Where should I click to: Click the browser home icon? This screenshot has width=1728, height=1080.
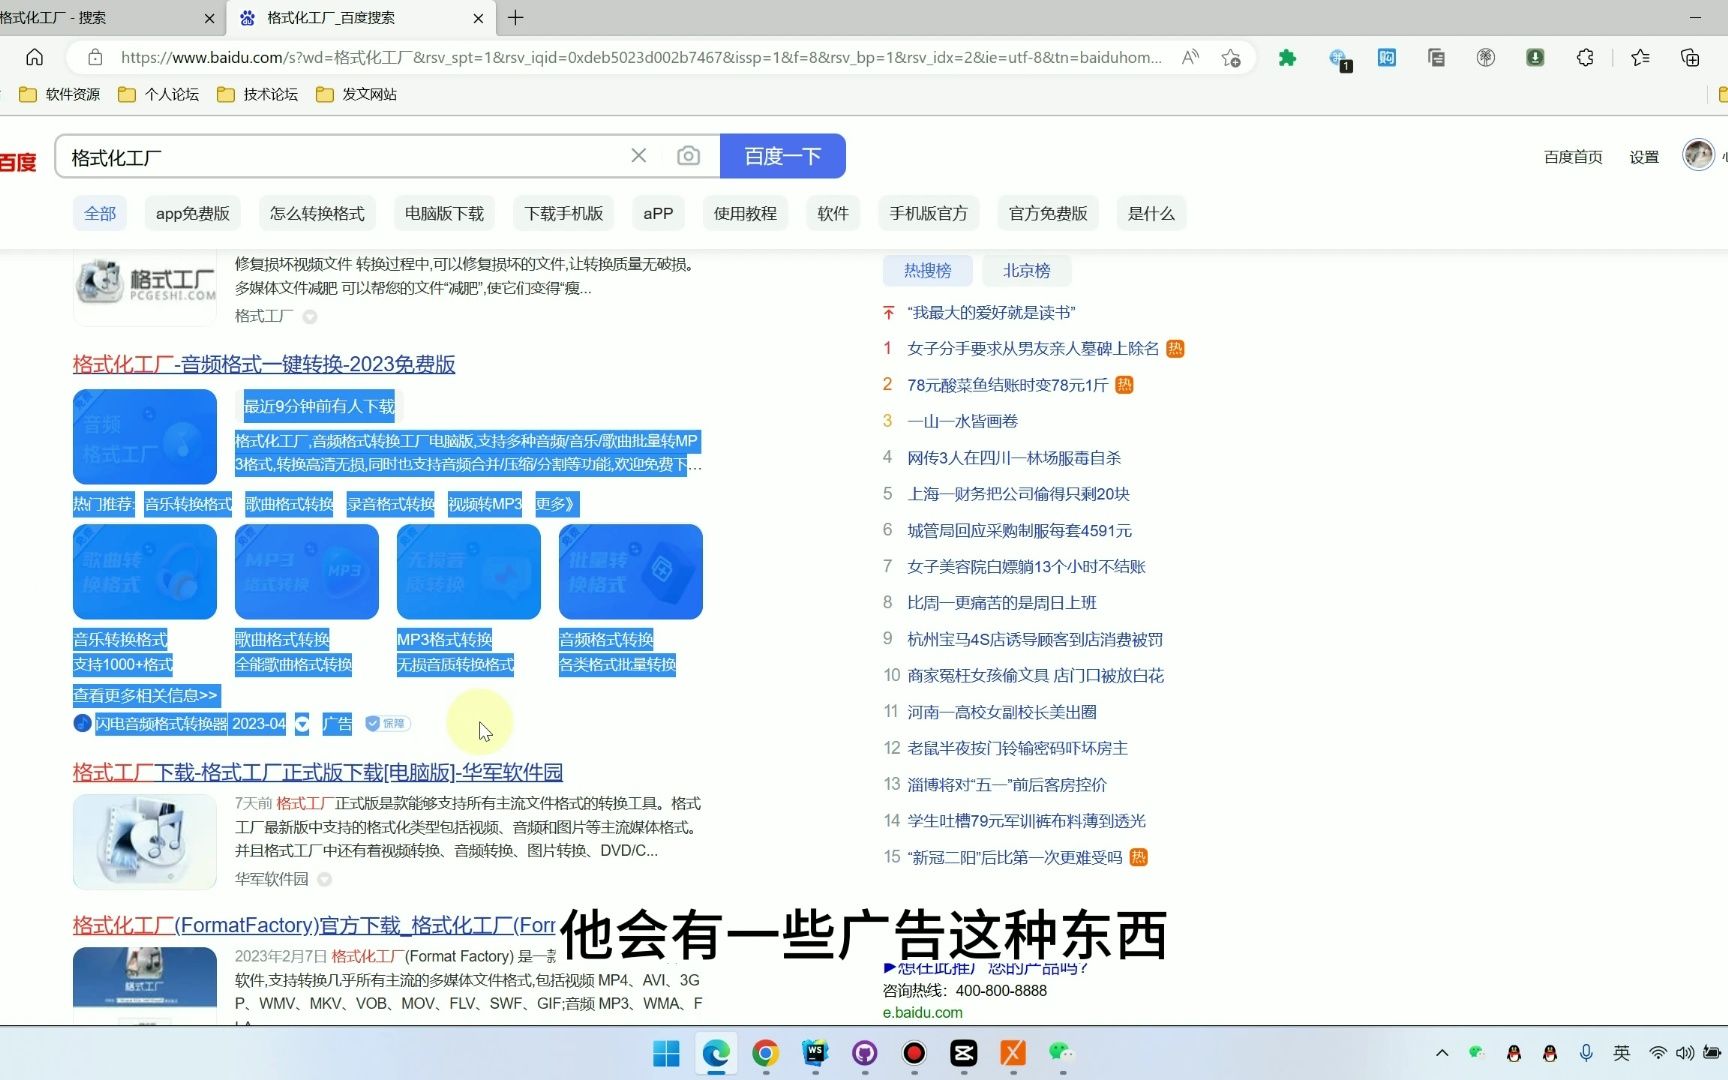(34, 57)
